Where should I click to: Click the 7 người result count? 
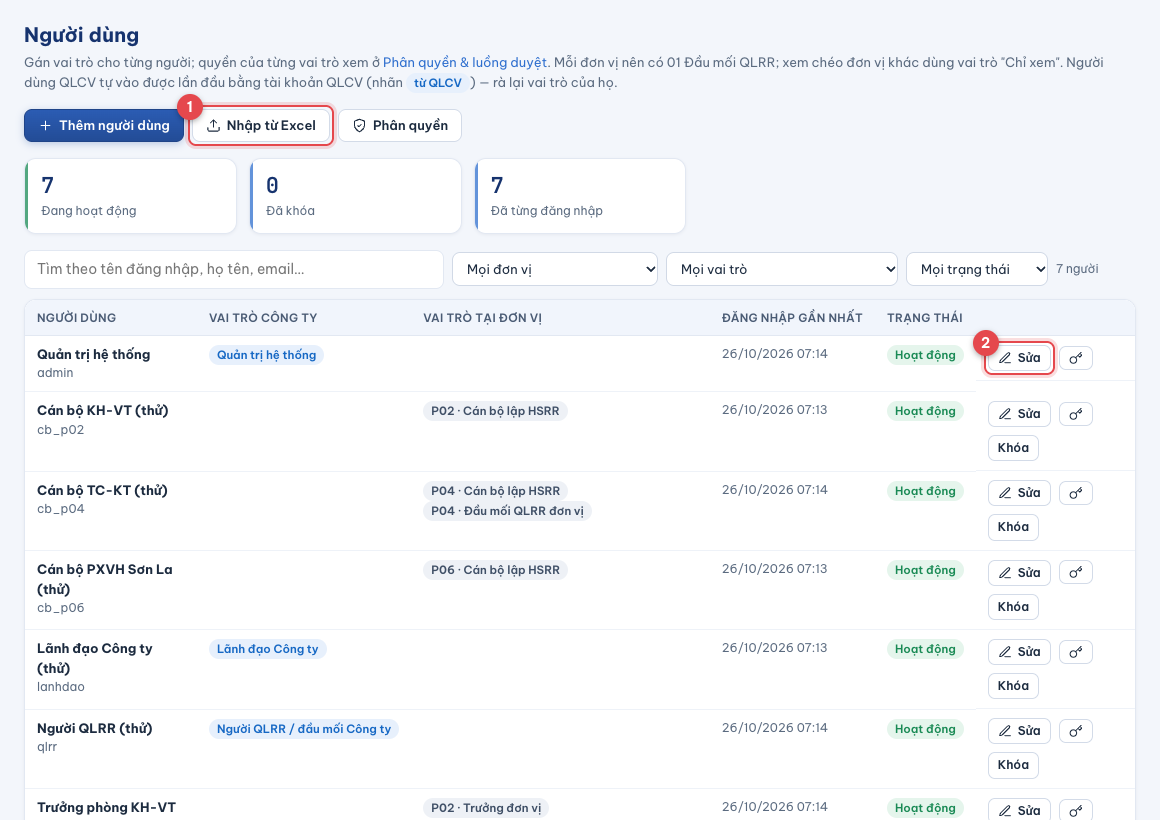pyautogui.click(x=1077, y=269)
